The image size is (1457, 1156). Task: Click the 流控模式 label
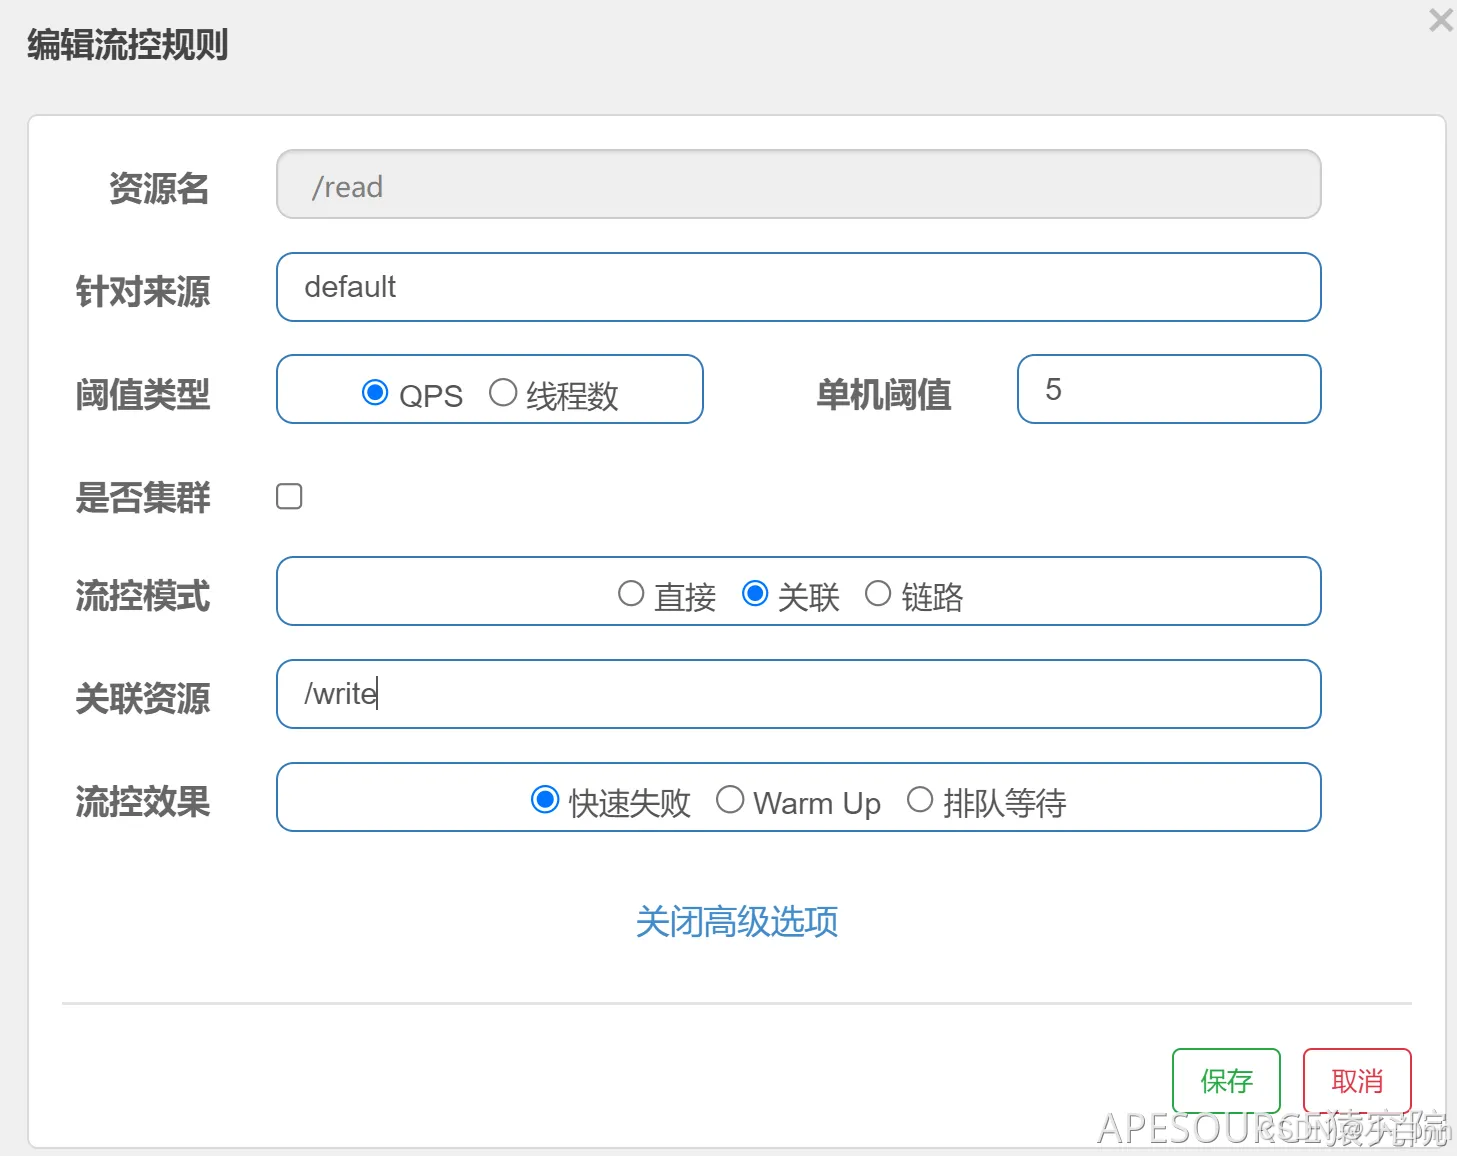point(143,596)
